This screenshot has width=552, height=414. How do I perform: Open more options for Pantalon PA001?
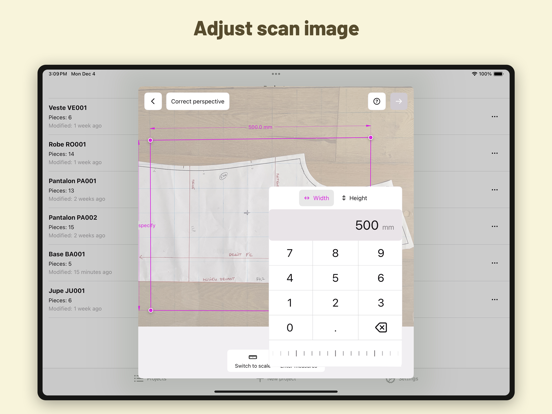tap(495, 190)
